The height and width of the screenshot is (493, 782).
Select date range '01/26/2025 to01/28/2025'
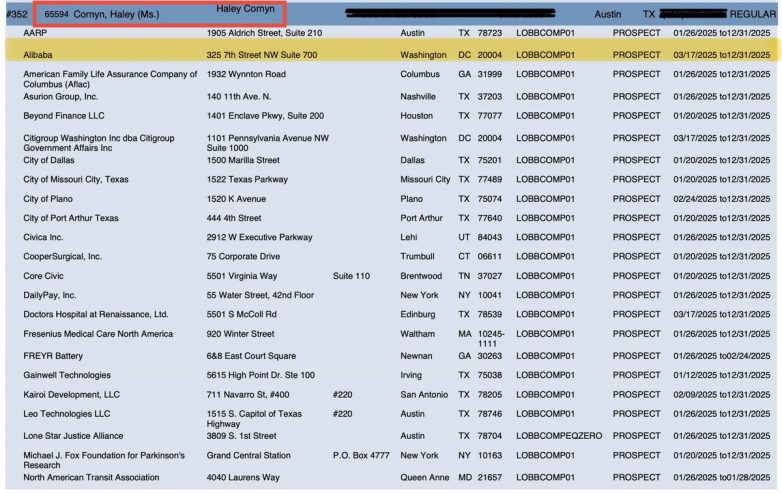coord(722,478)
